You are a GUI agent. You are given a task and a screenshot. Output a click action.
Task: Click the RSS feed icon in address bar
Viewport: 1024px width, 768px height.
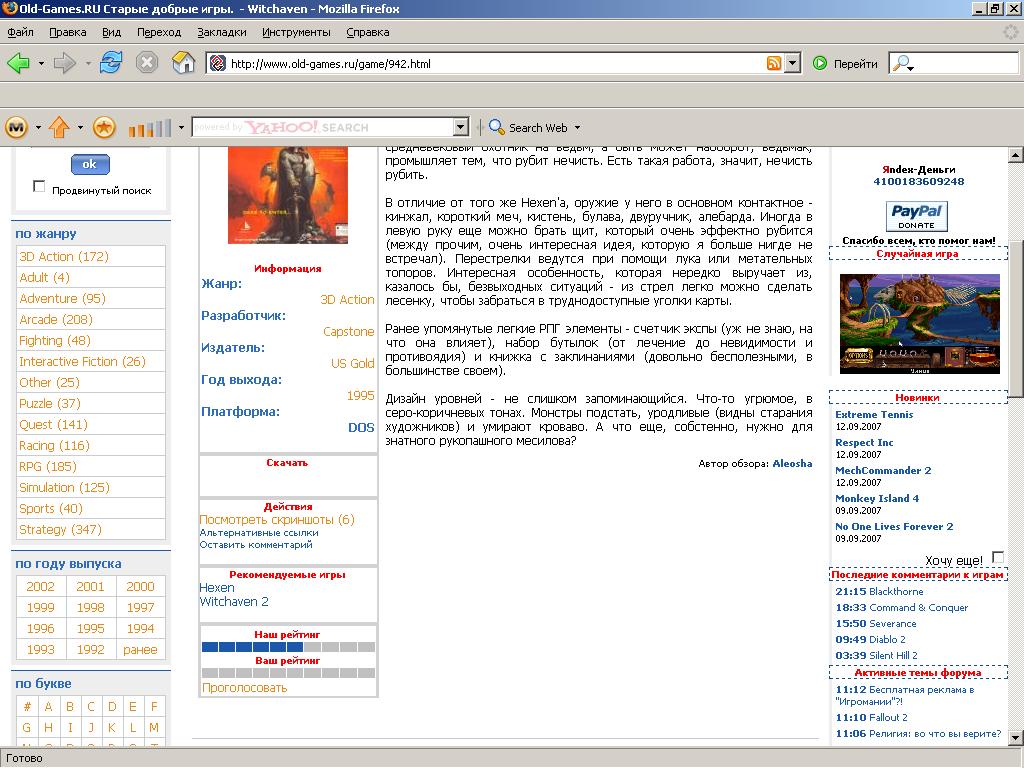[x=774, y=63]
